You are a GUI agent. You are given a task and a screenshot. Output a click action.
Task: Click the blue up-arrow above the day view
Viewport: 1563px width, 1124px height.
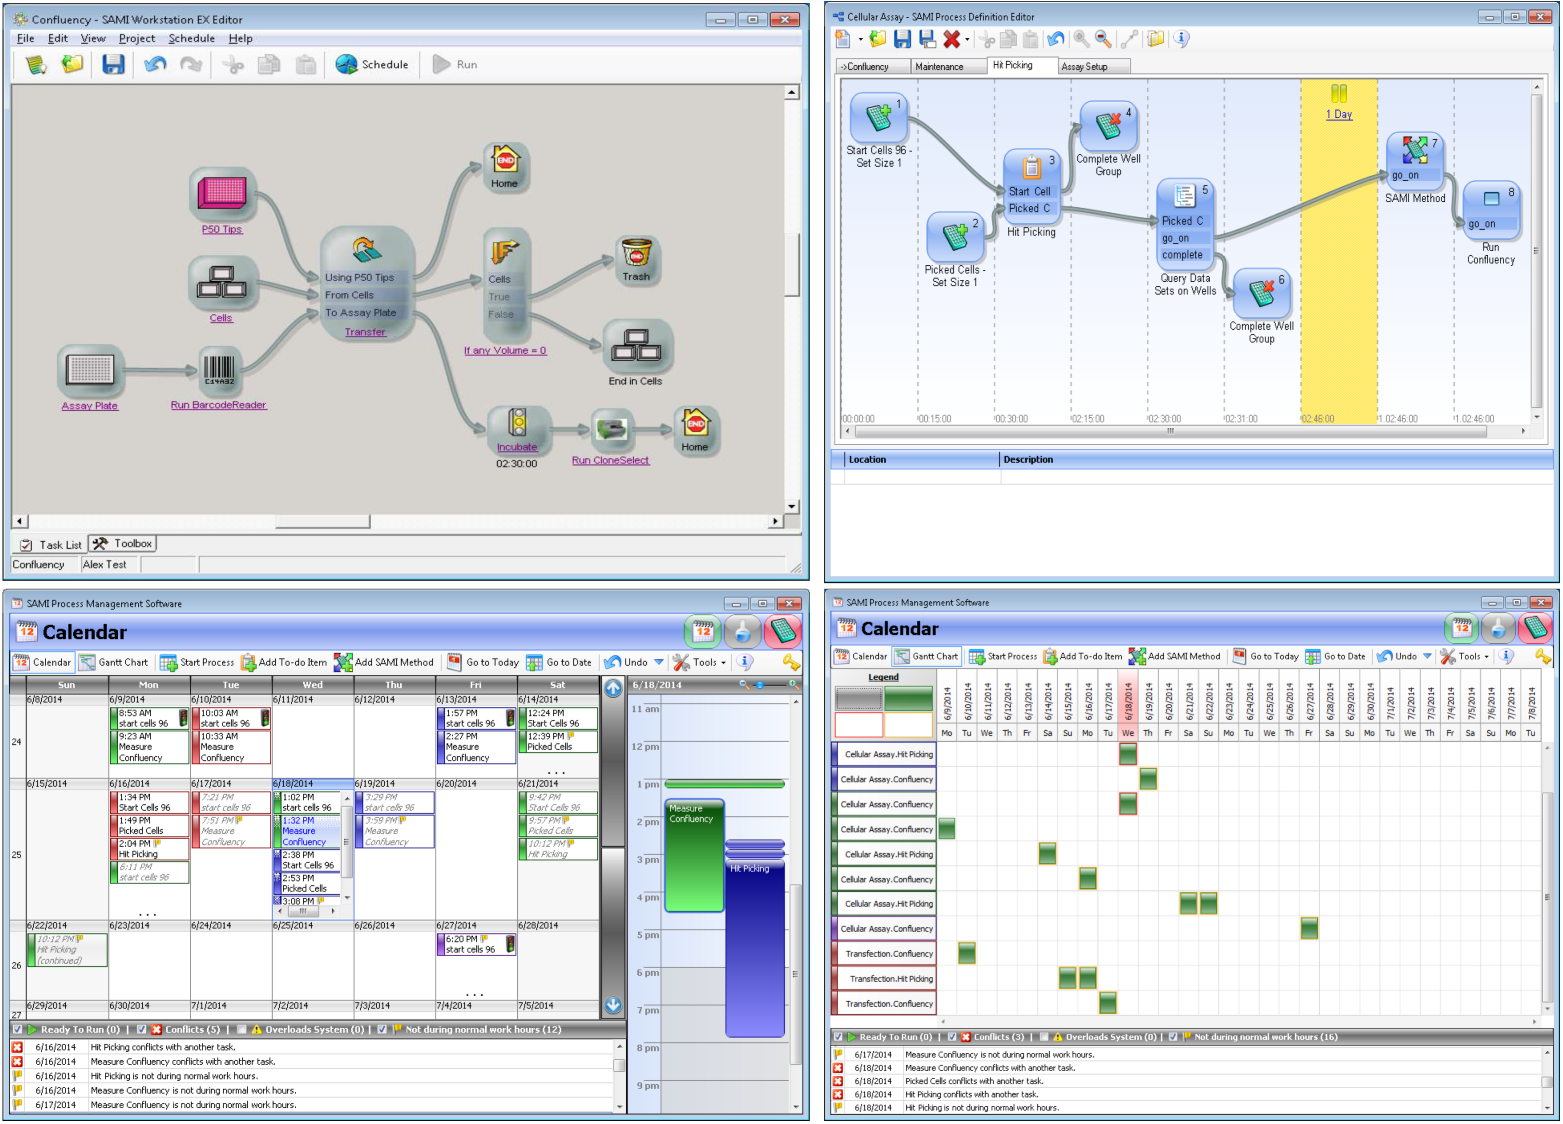point(613,687)
